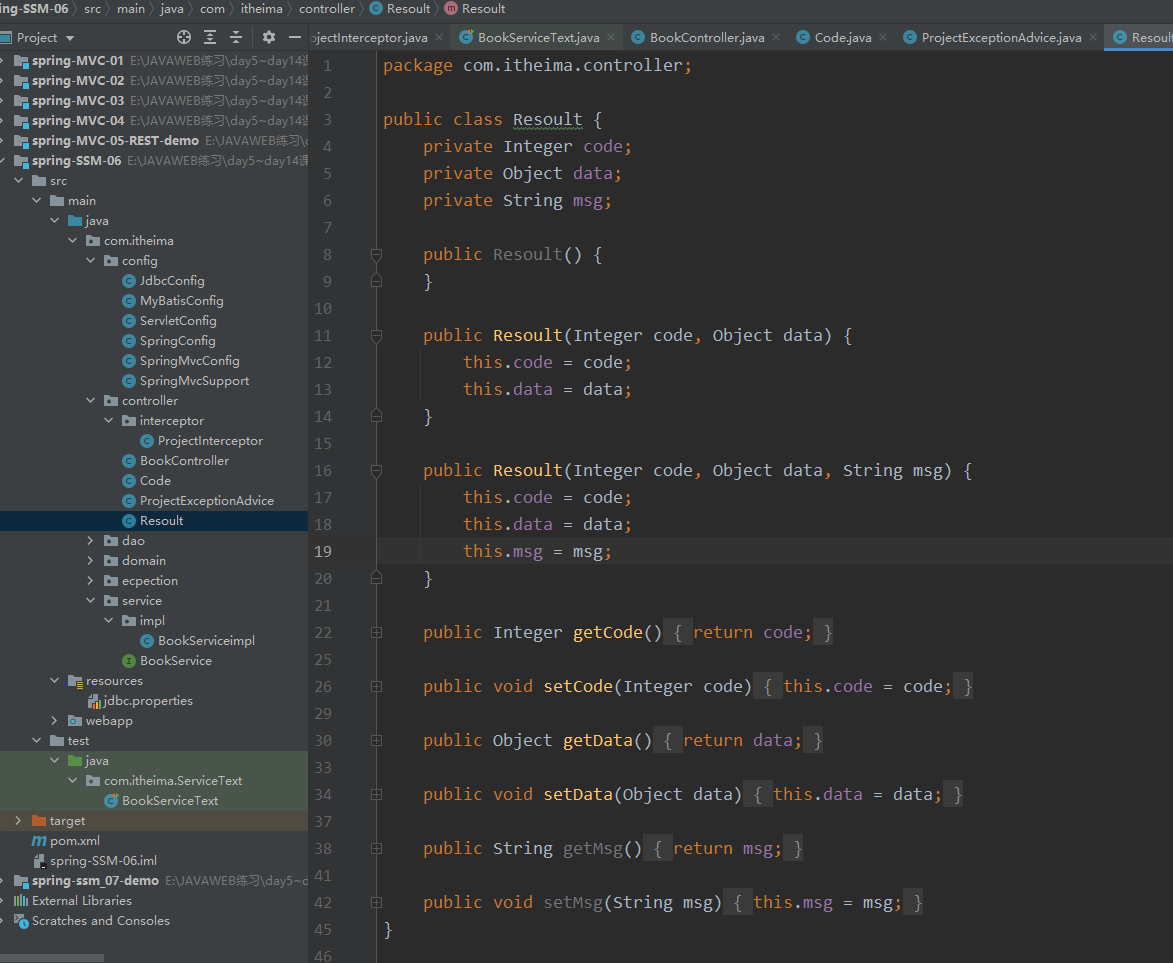
Task: Select jdbc.properties in resources folder
Action: pos(147,700)
